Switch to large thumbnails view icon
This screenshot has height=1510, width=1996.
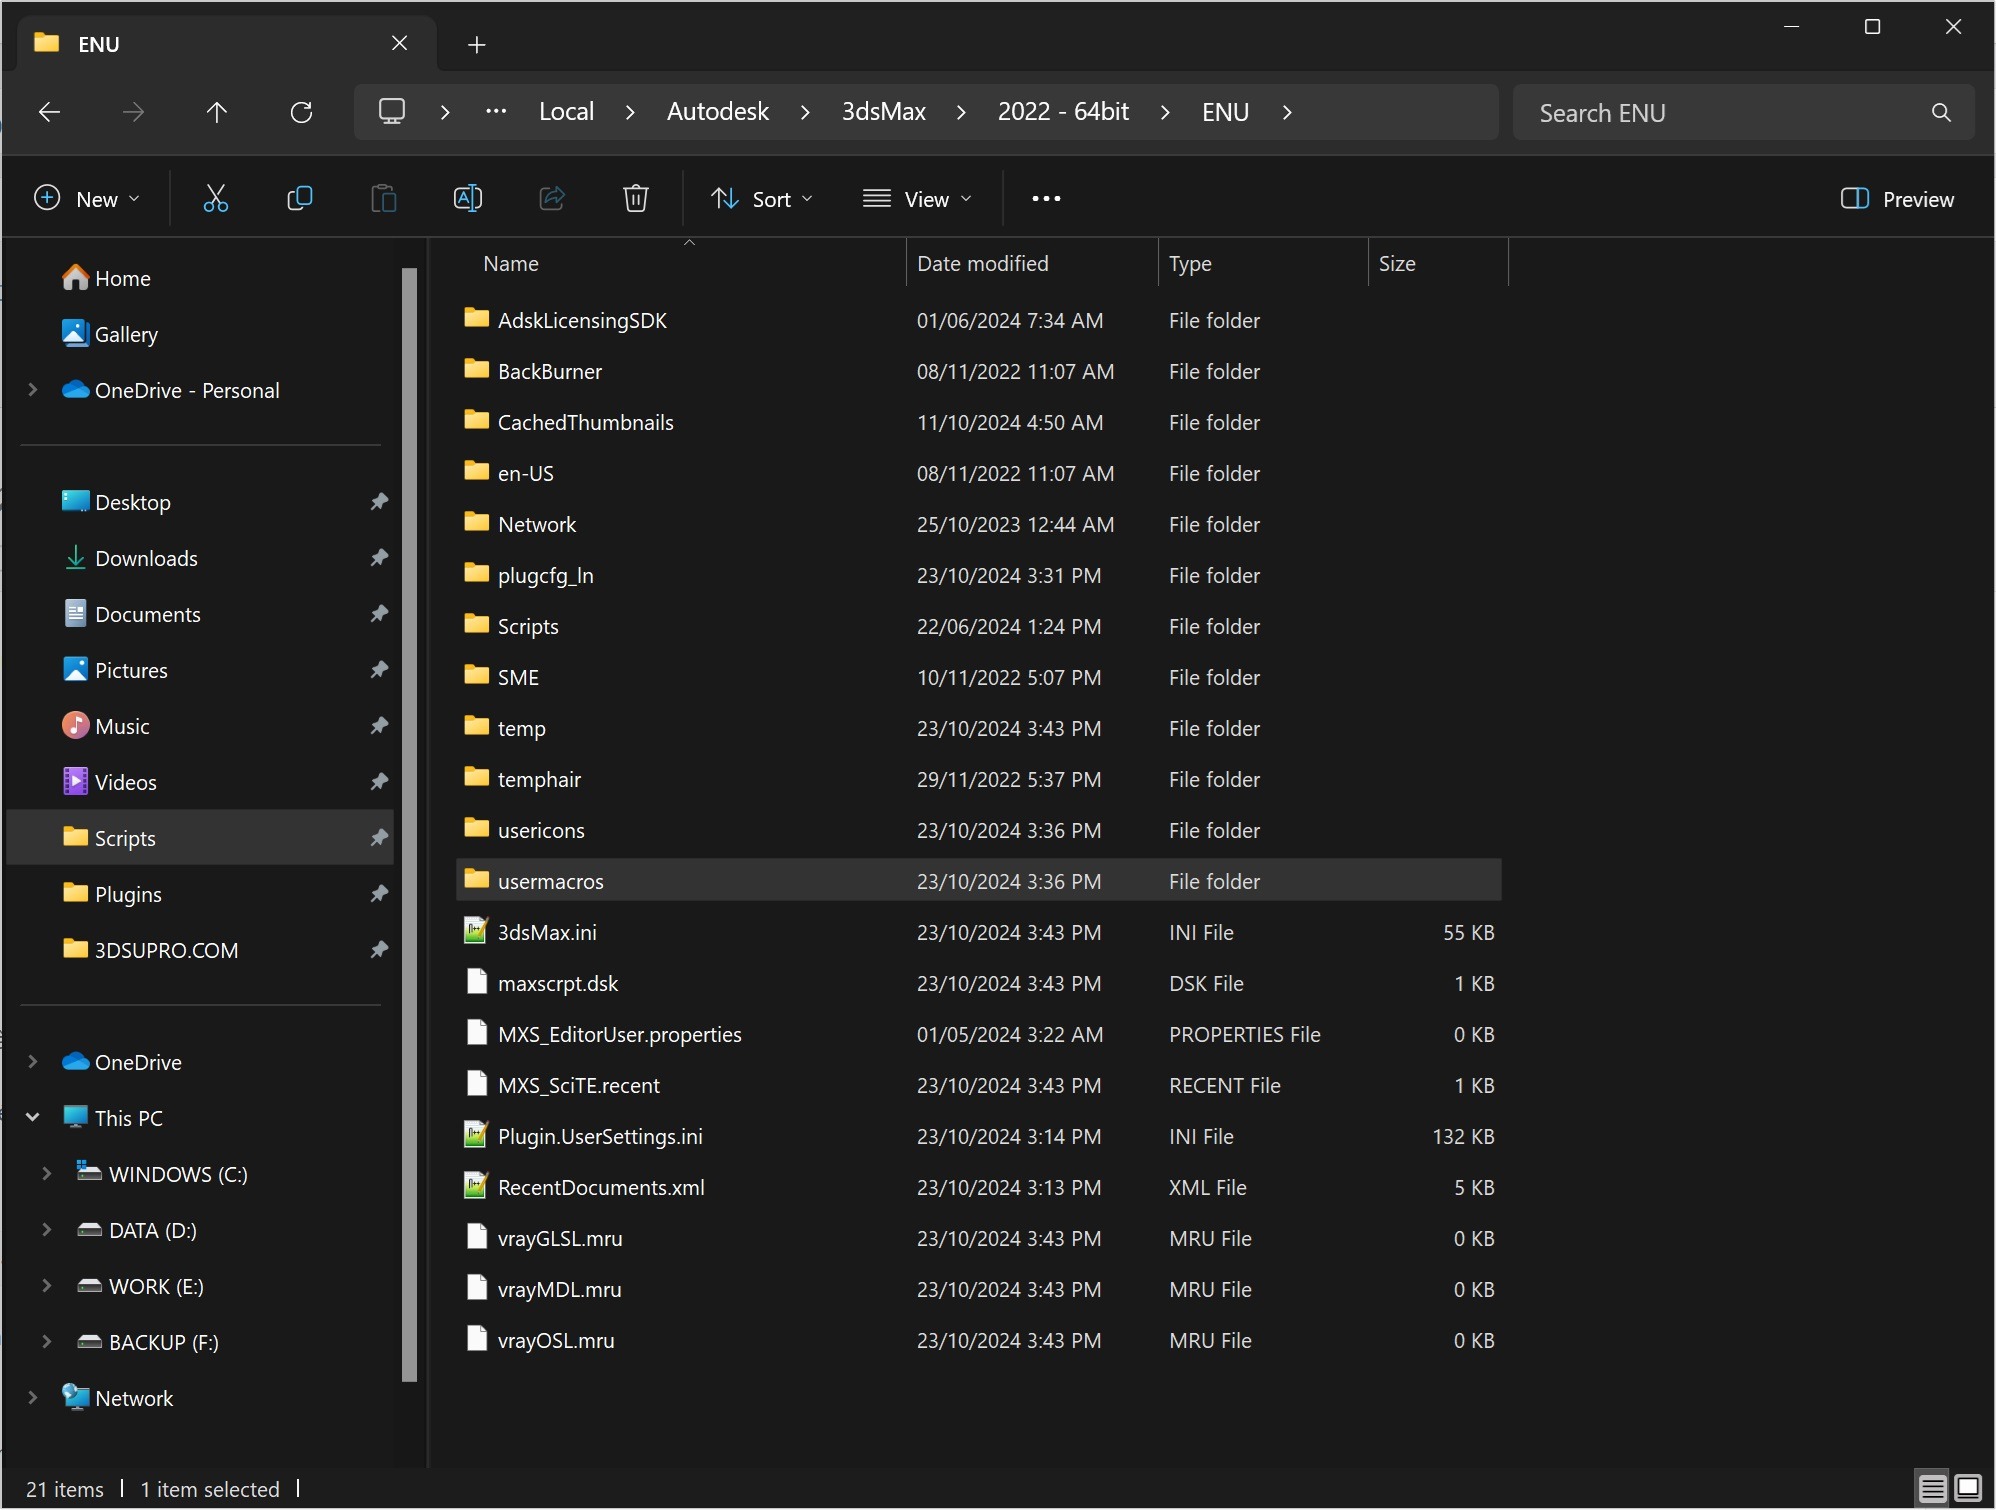(1968, 1489)
